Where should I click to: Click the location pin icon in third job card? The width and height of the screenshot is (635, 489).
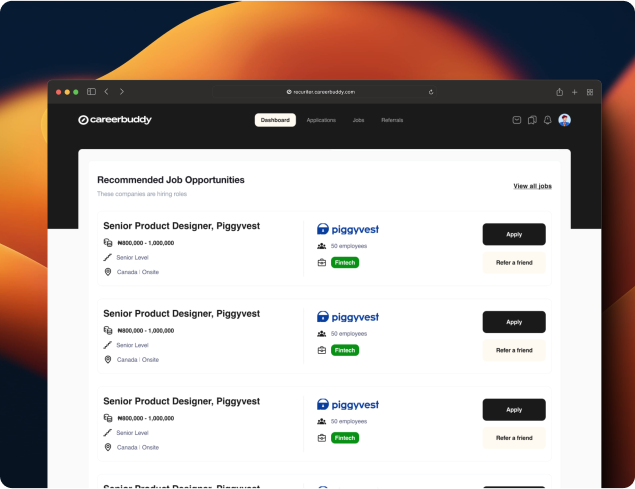(x=108, y=447)
